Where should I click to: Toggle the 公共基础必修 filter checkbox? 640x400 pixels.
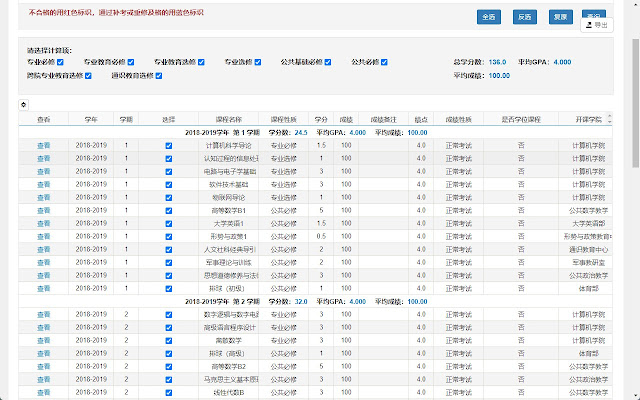coord(328,62)
